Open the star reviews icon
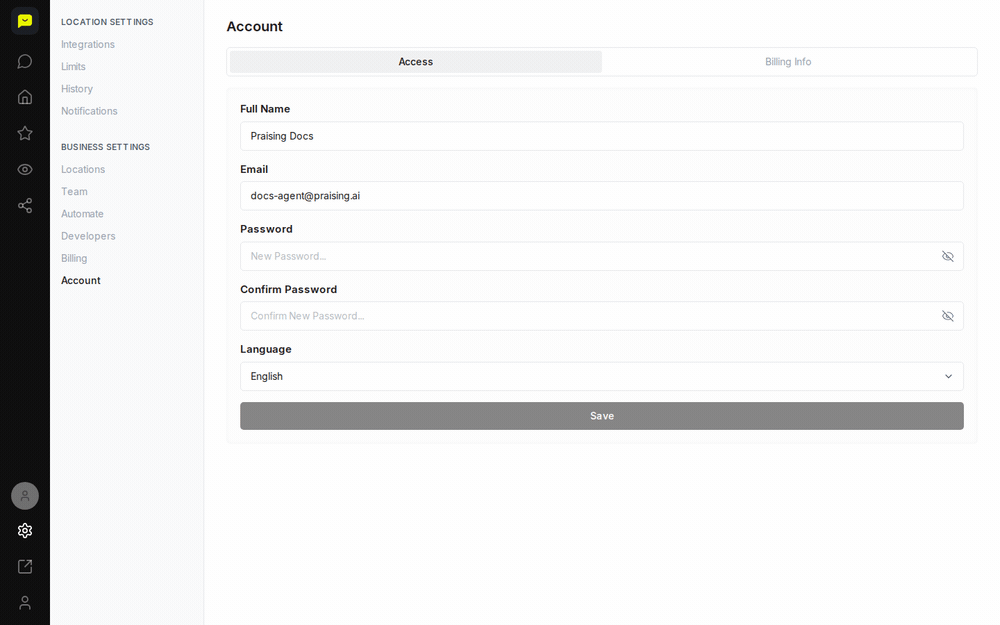Viewport: 1000px width, 625px height. (x=25, y=133)
